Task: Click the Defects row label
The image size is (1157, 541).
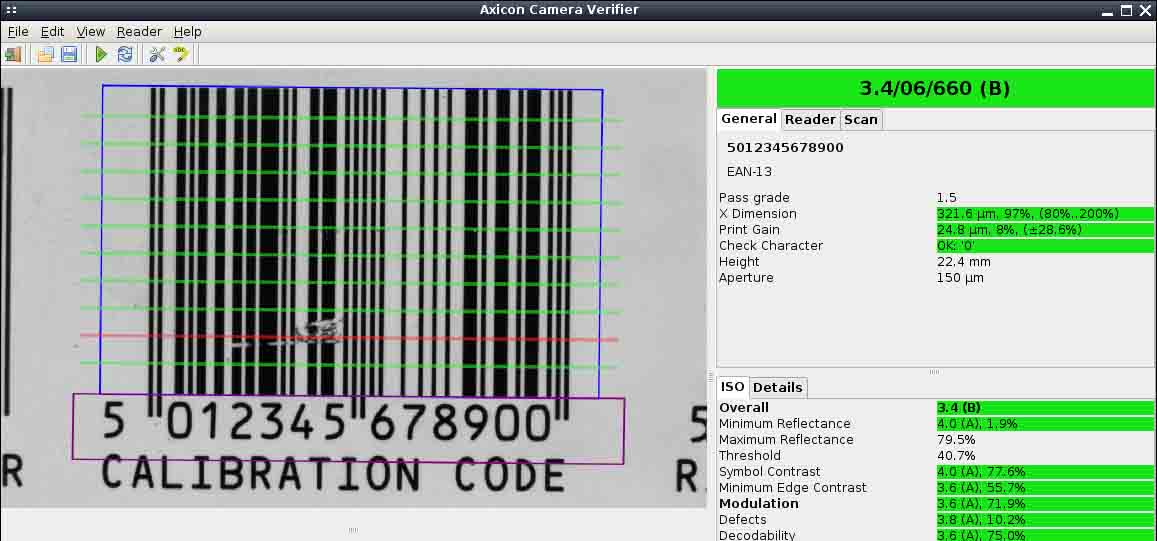Action: click(742, 520)
